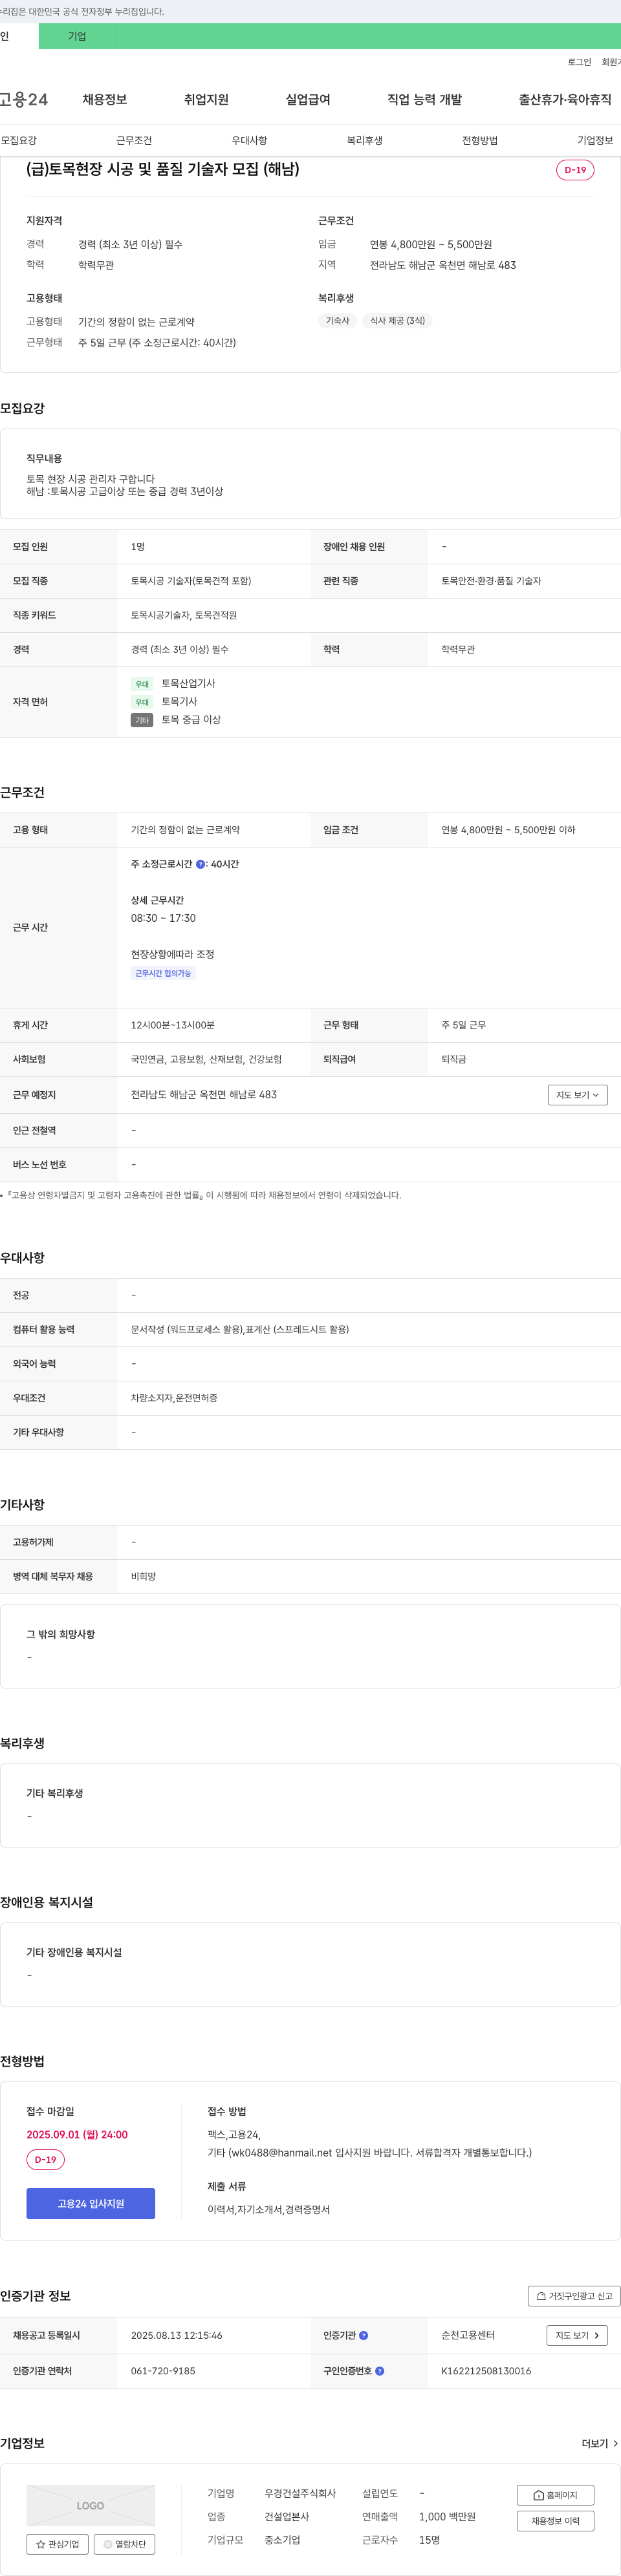
Task: Click the 우대 badge beside 토목기사
Action: 142,703
